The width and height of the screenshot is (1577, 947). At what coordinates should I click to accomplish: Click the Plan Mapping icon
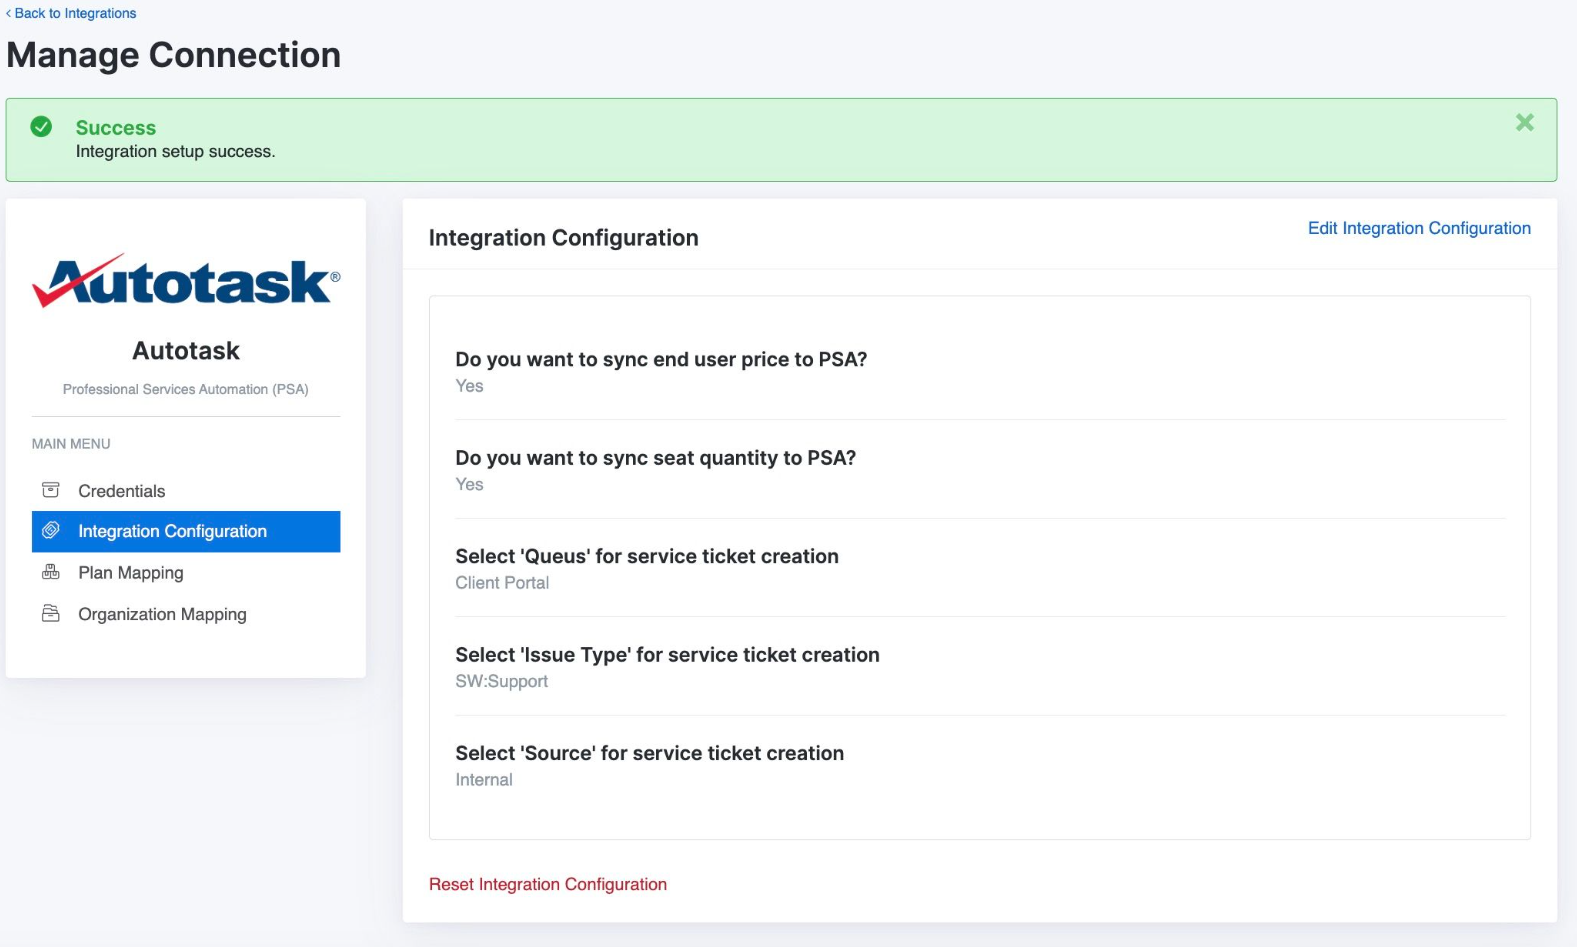(x=51, y=572)
